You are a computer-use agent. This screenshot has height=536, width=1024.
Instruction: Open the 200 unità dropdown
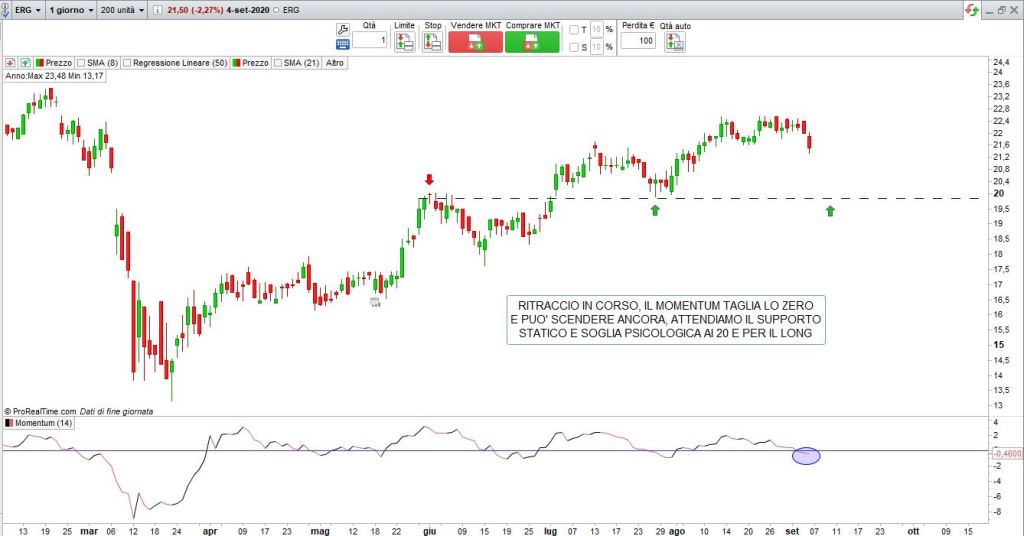(124, 8)
